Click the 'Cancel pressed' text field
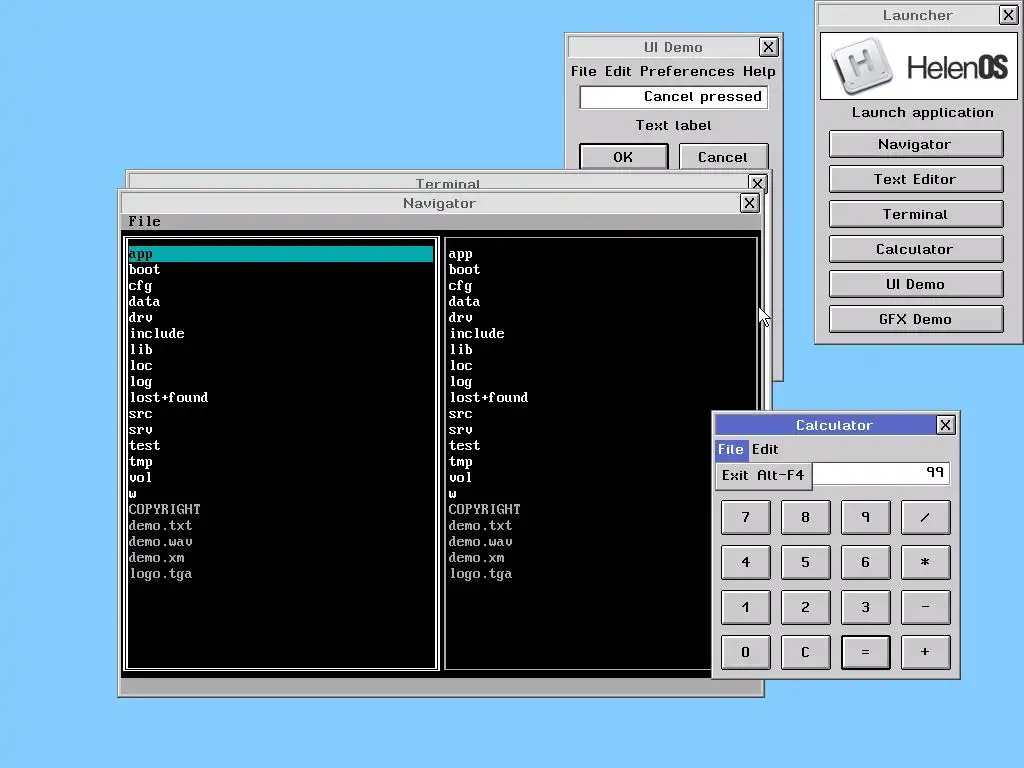 673,97
